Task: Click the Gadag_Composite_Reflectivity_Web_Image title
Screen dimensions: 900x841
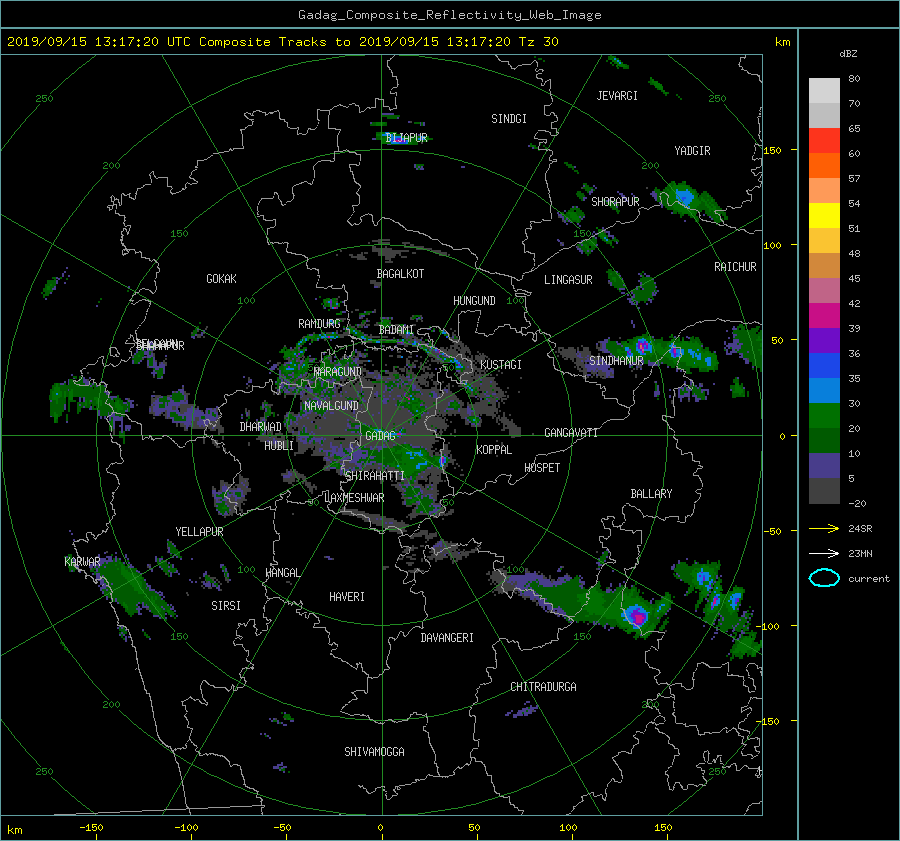Action: tap(449, 15)
